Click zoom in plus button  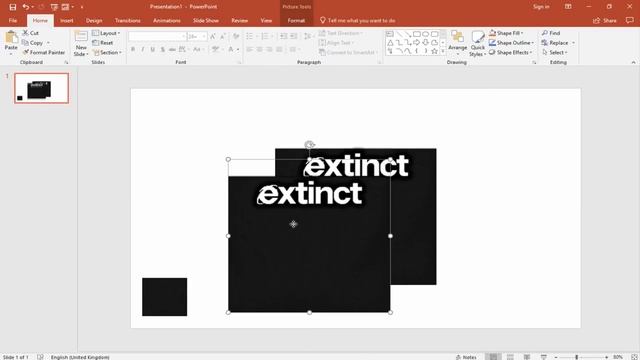pos(607,357)
